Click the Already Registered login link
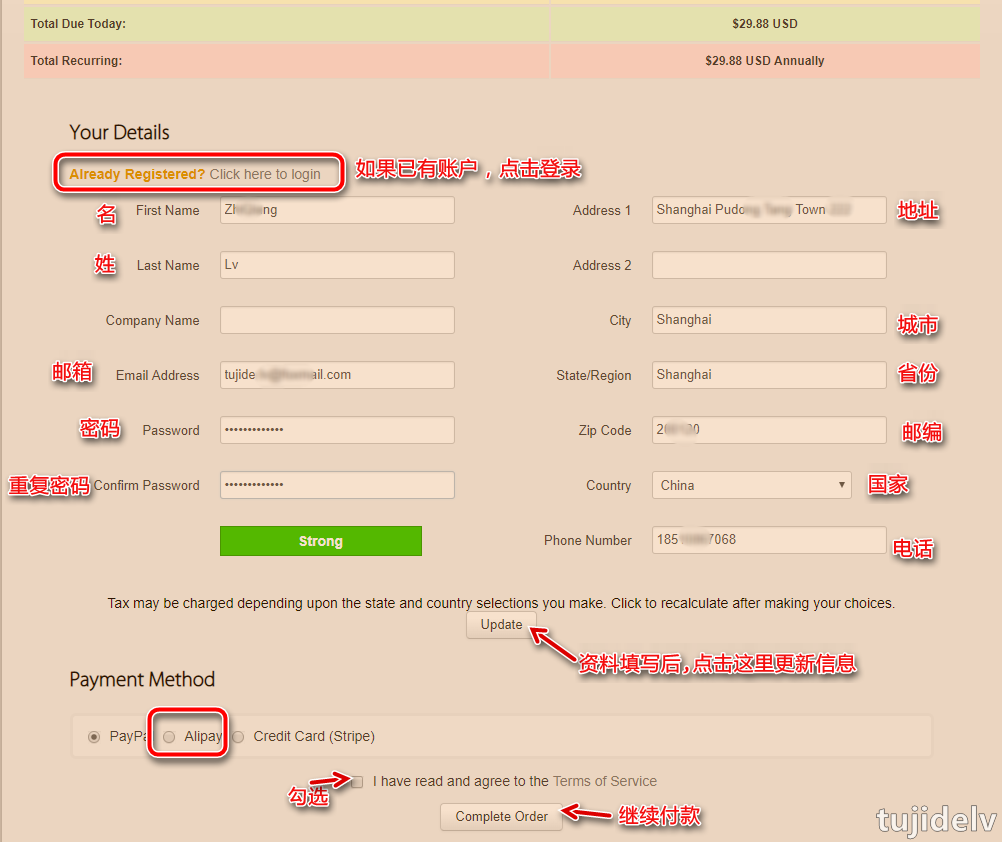The image size is (1002, 842). click(195, 174)
